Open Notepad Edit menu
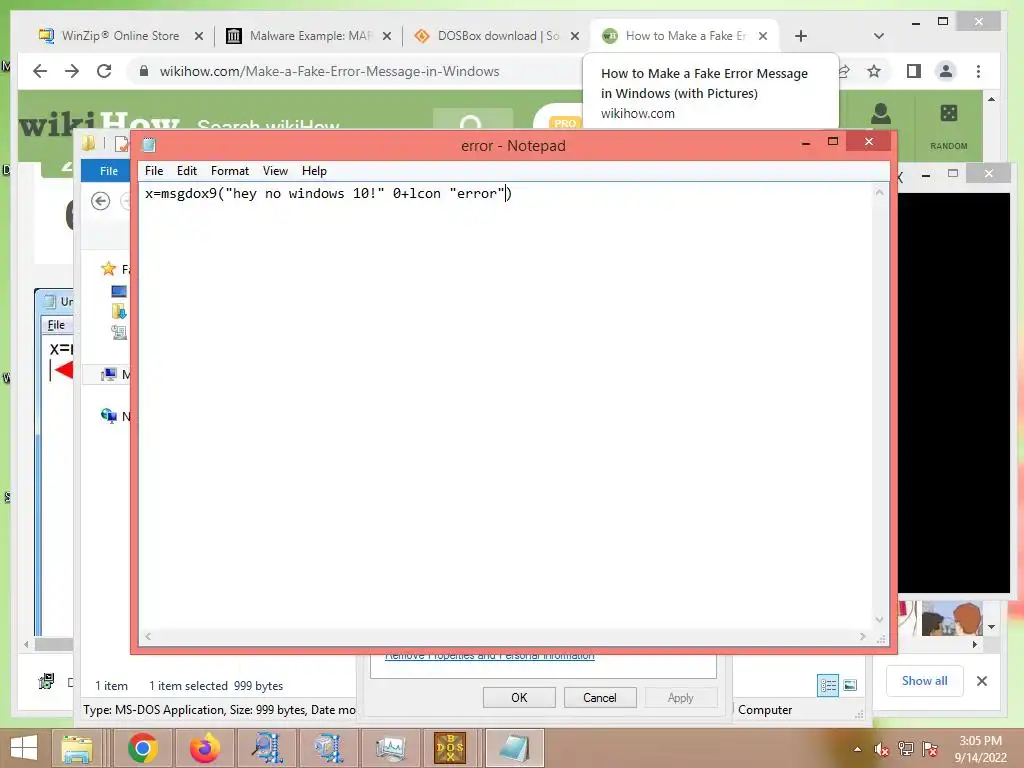The image size is (1024, 768). coord(187,171)
